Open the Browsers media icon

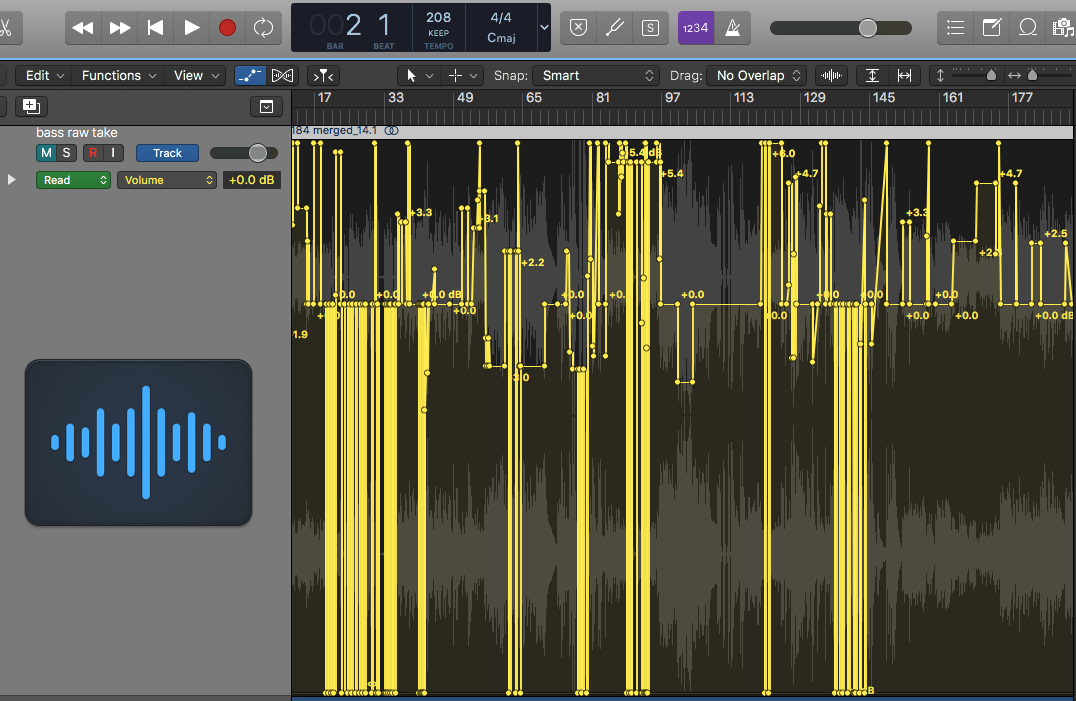(1062, 28)
